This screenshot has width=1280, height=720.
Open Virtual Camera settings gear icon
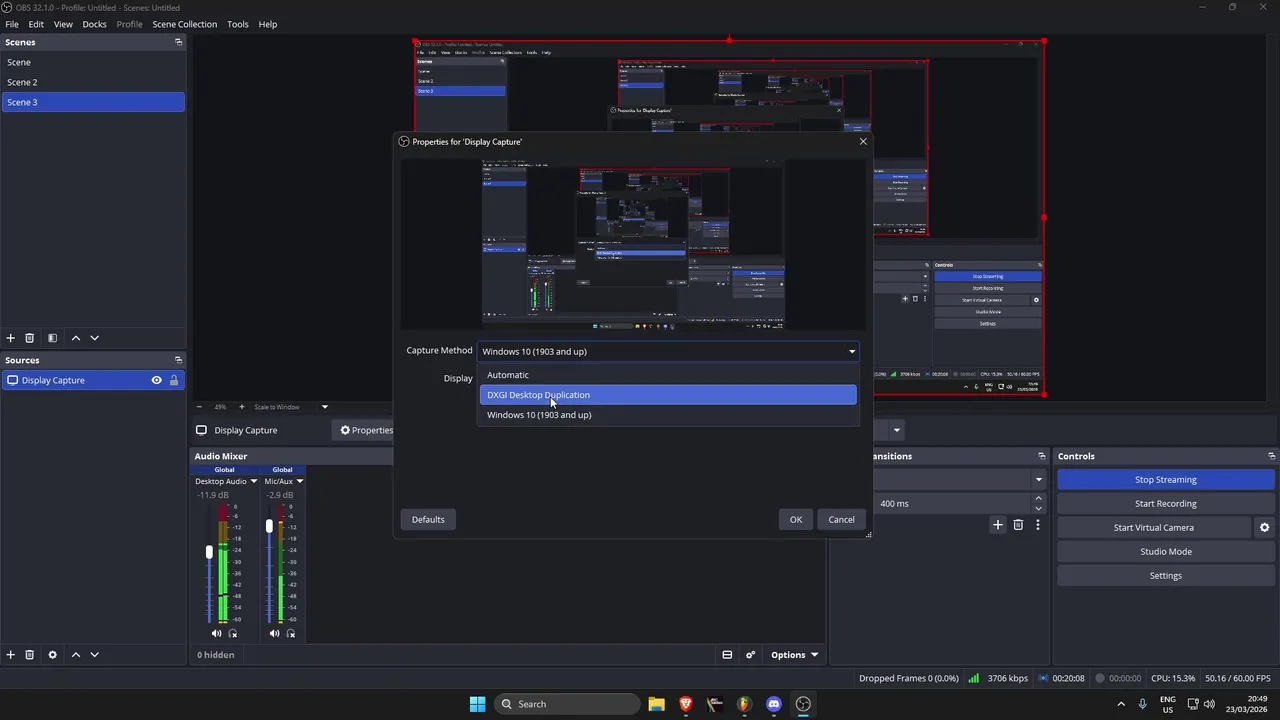[1264, 527]
